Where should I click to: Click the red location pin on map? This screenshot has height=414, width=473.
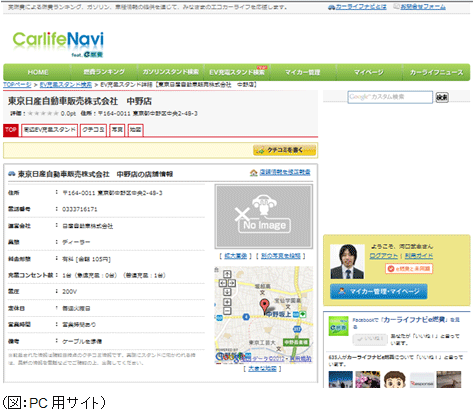click(x=264, y=307)
